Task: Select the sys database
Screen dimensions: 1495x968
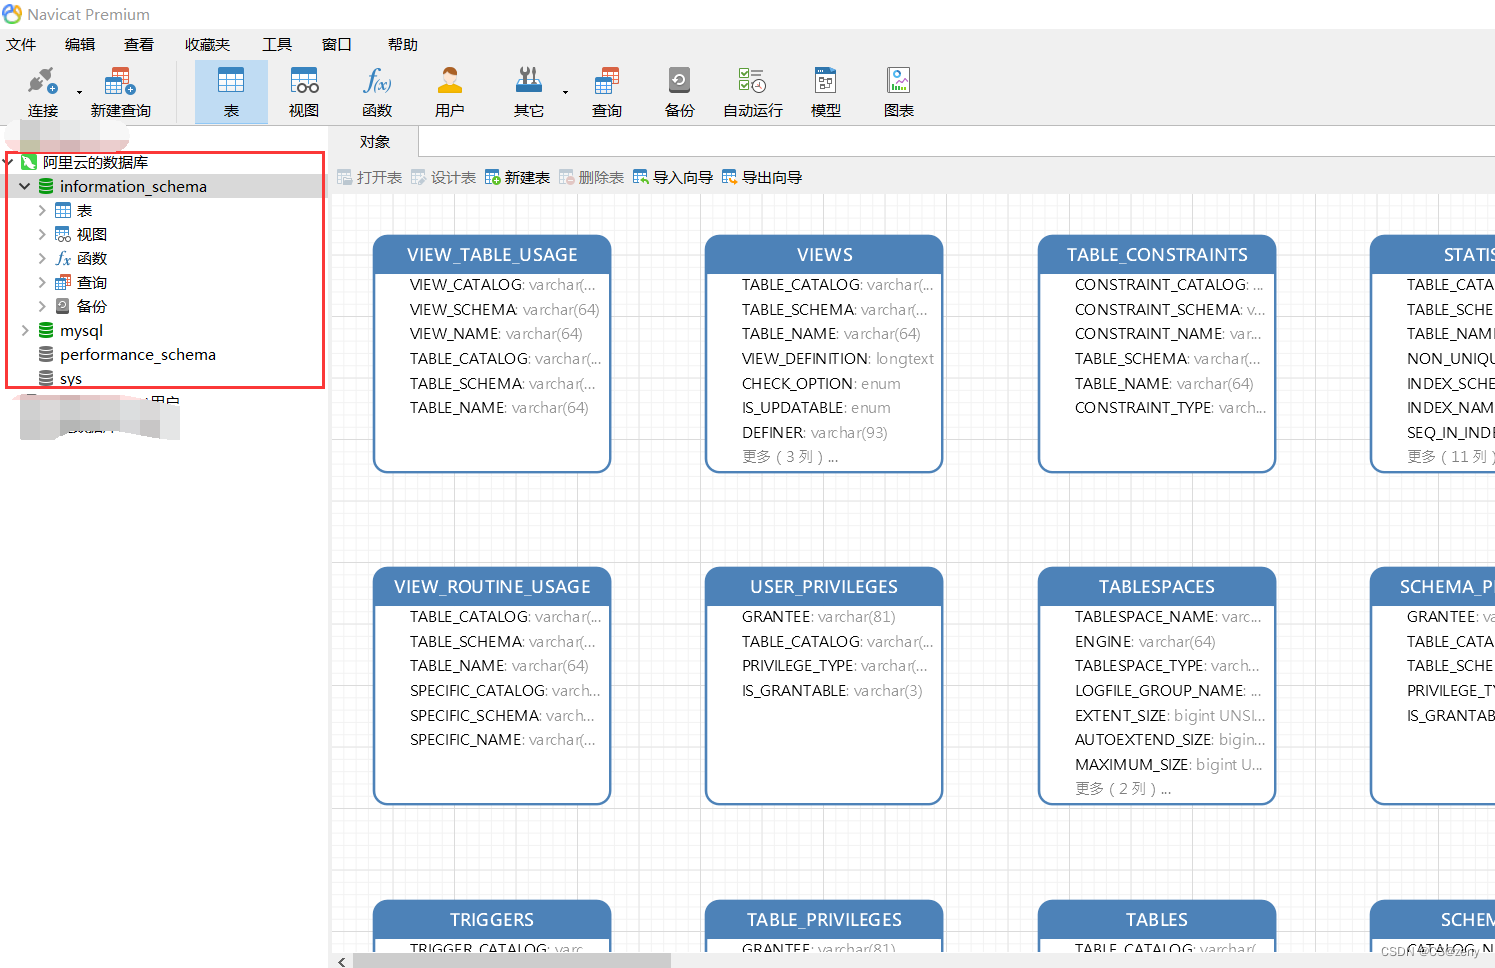Action: point(71,378)
